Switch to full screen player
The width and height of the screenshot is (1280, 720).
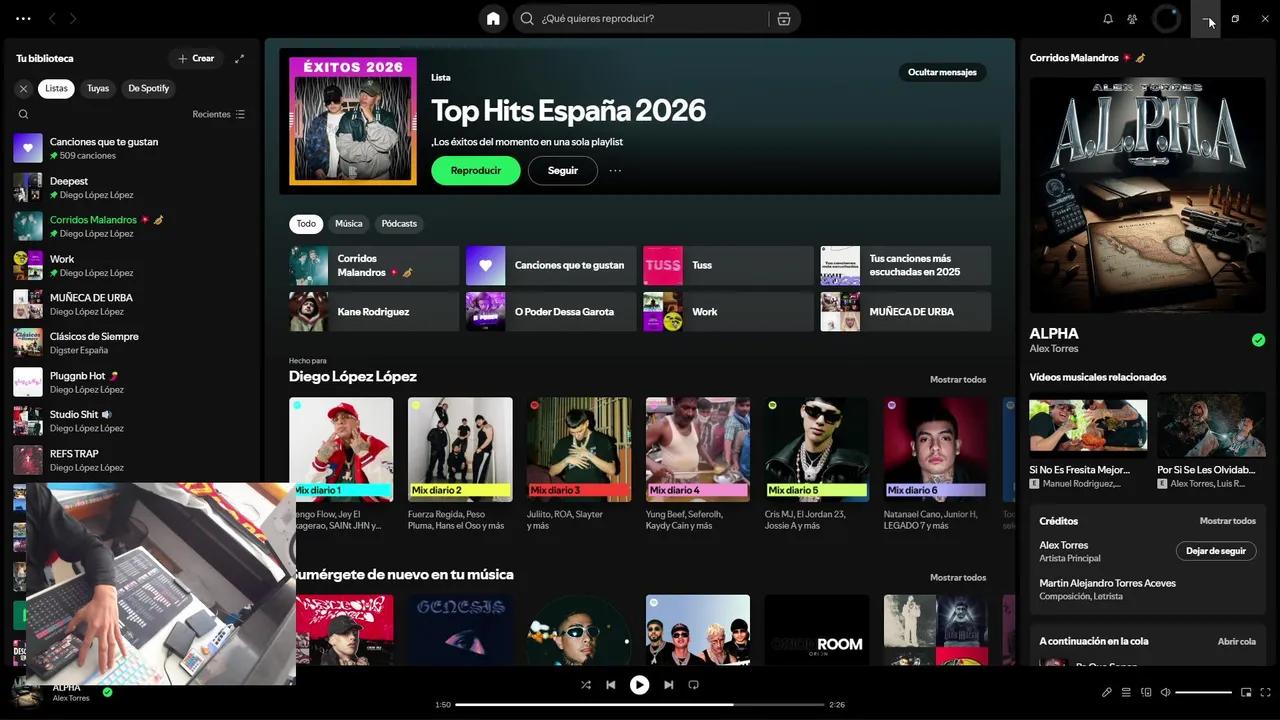[1265, 692]
